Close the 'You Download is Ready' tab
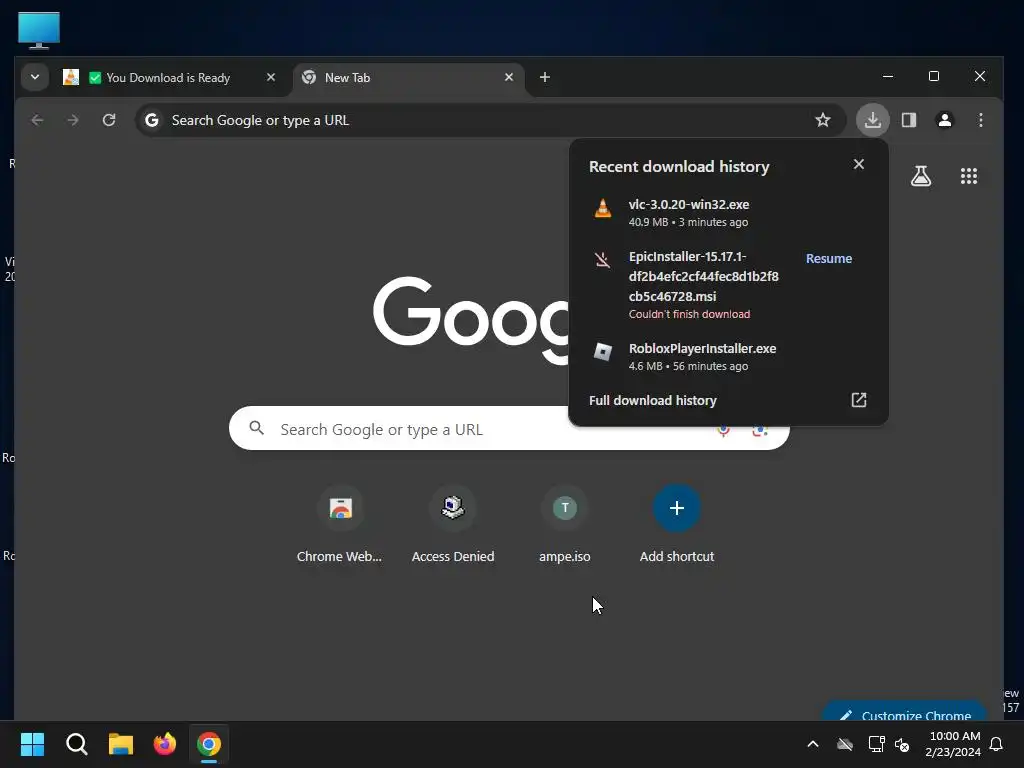This screenshot has height=768, width=1024. click(271, 77)
